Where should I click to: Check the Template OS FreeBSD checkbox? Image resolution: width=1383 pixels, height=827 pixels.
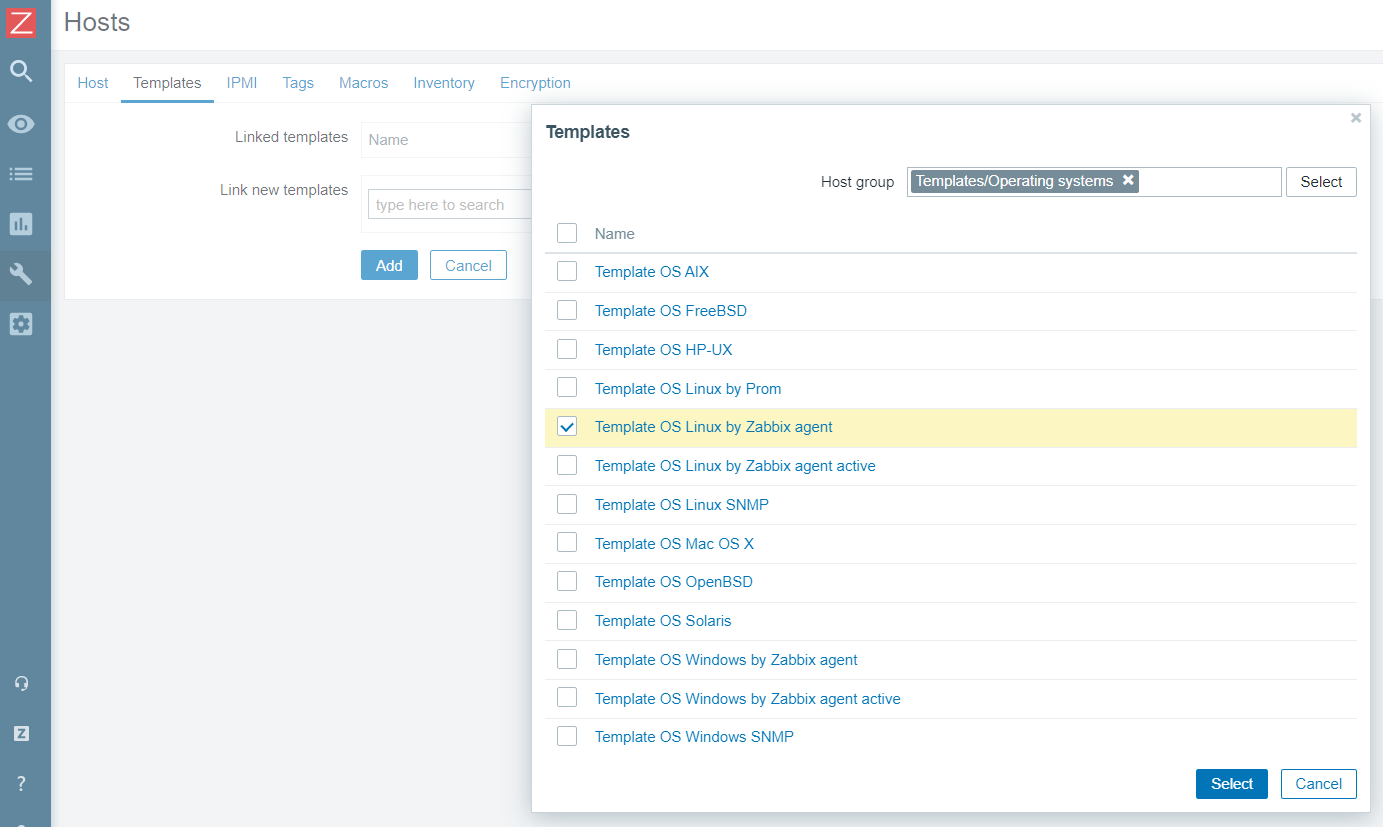point(567,310)
